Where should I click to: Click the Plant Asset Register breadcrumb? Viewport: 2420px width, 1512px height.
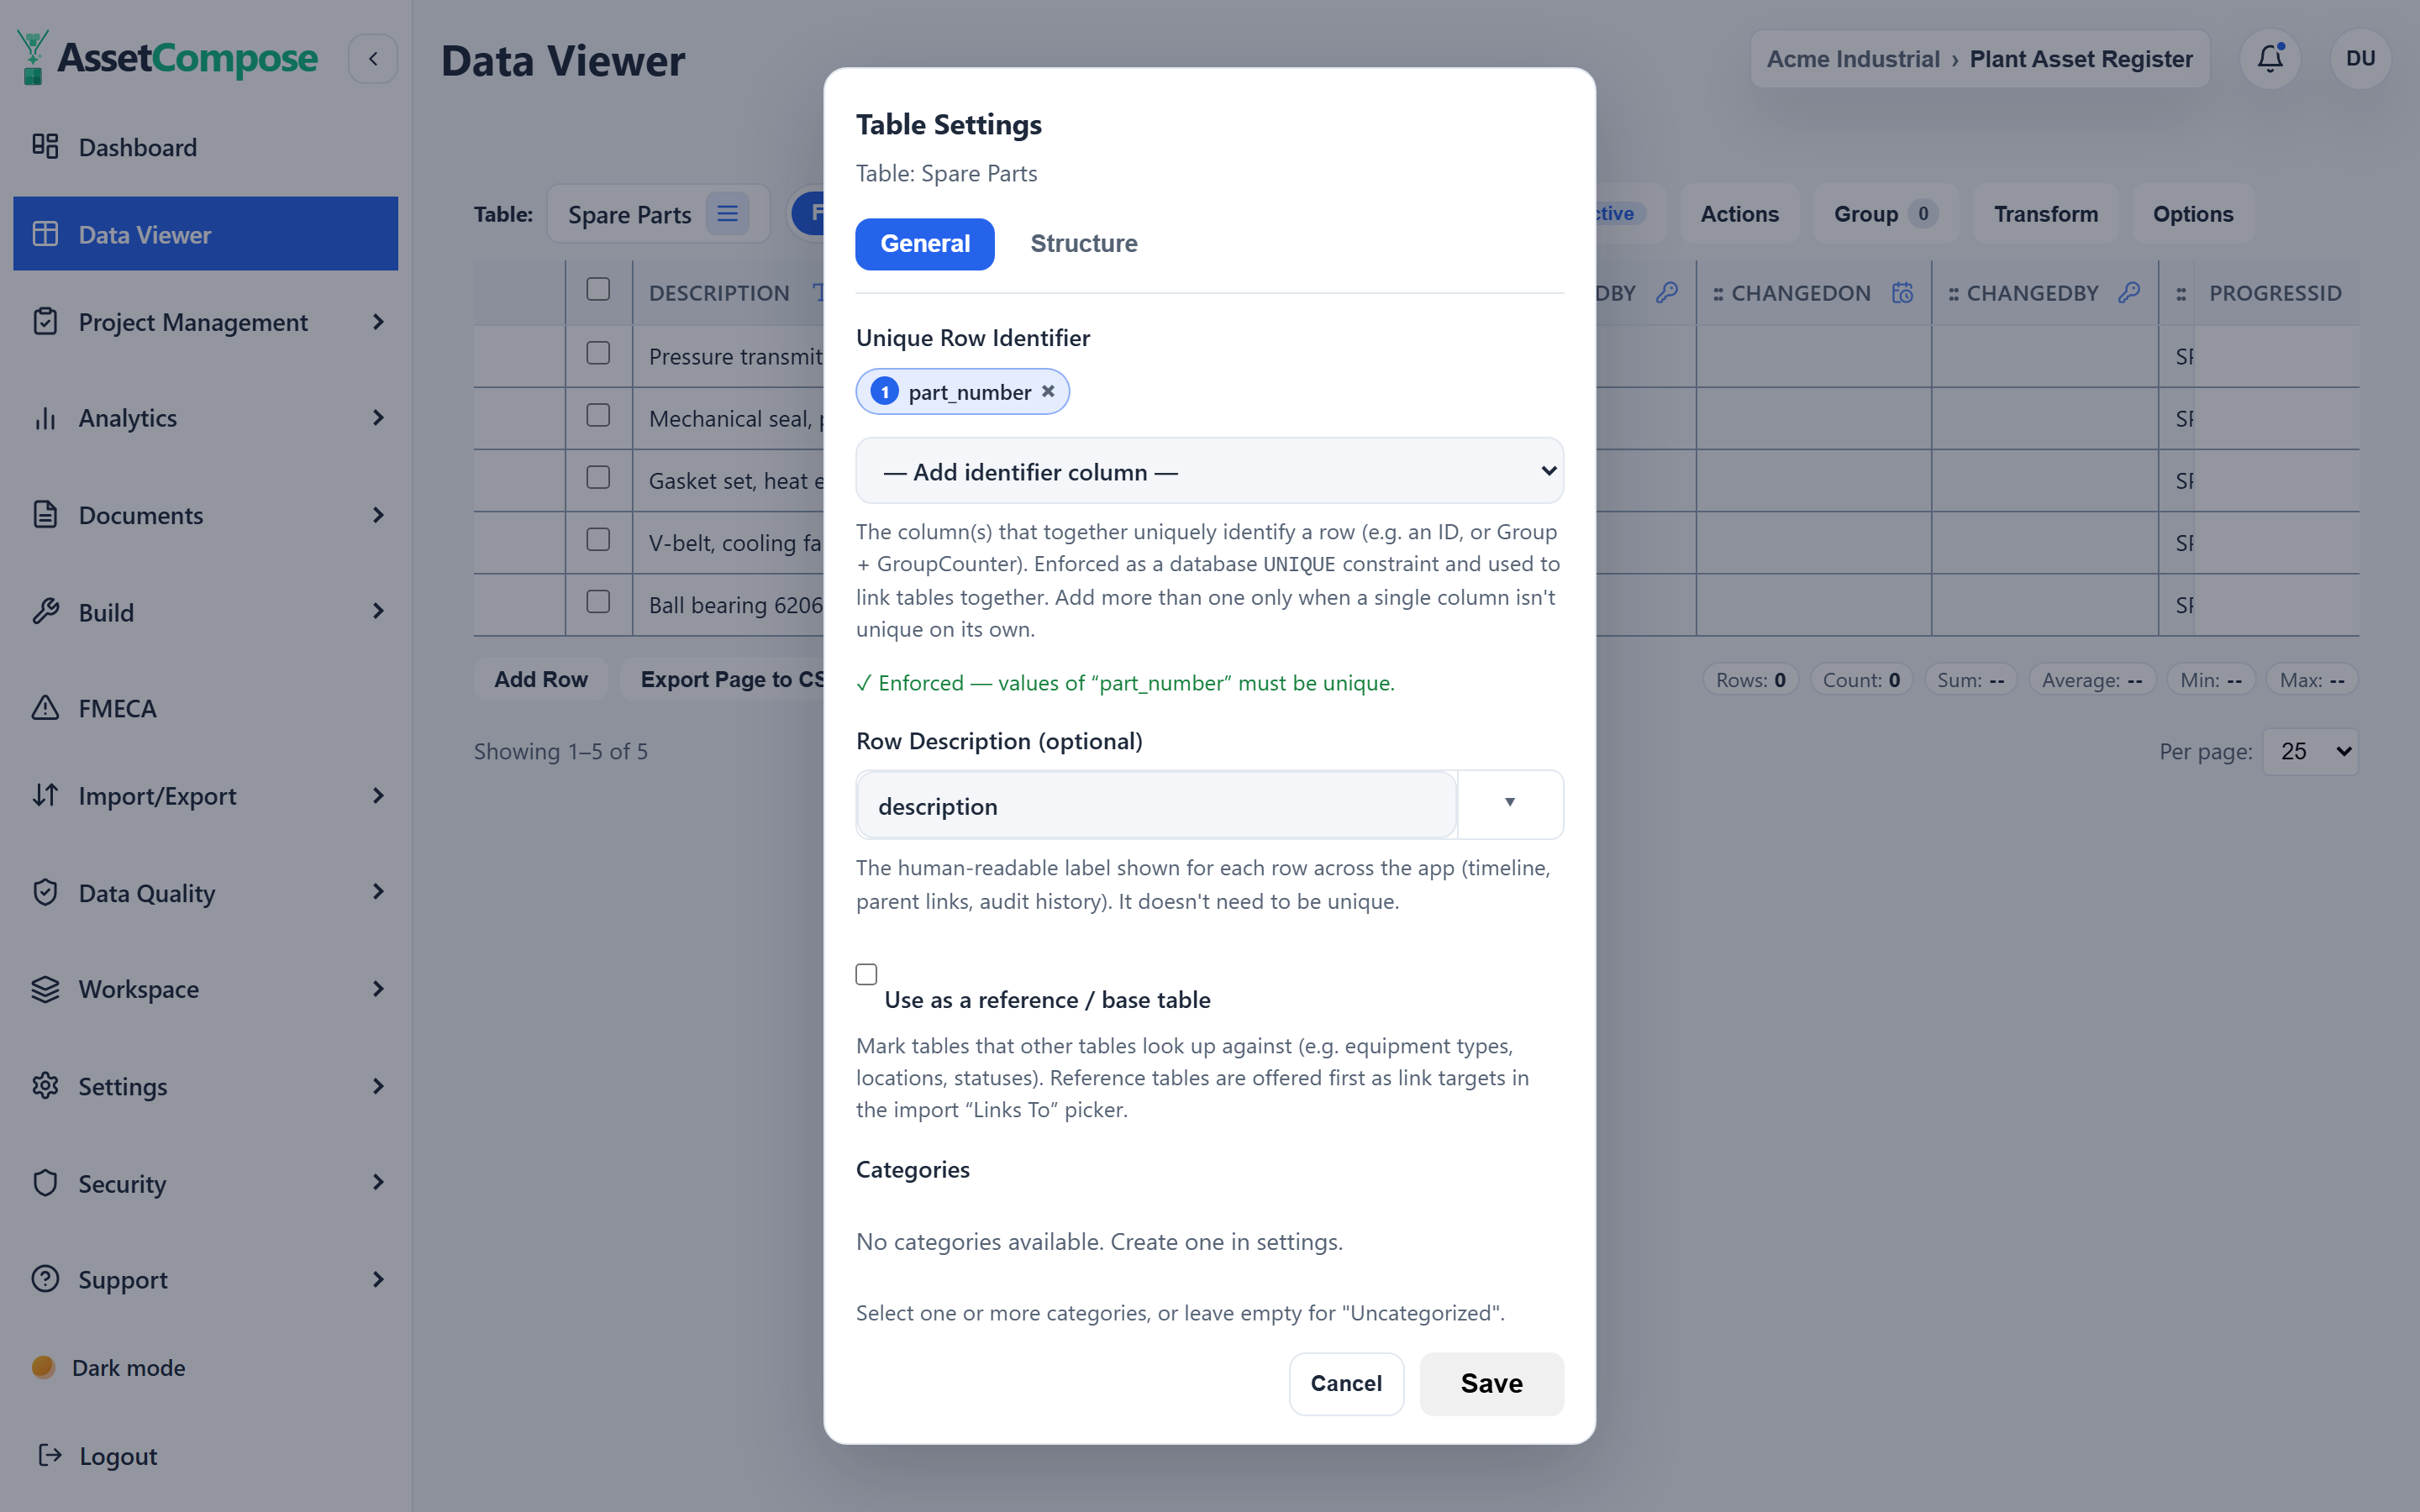click(x=2081, y=59)
